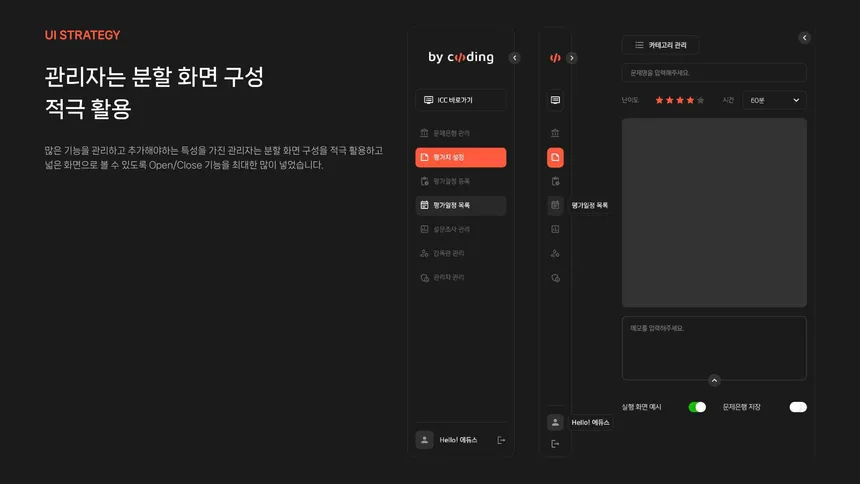Set difficulty to four stars
860x484 pixels.
pyautogui.click(x=691, y=100)
